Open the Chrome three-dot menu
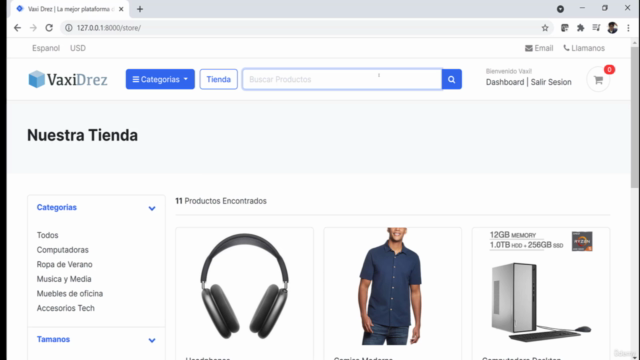Image resolution: width=640 pixels, height=360 pixels. pyautogui.click(x=628, y=28)
